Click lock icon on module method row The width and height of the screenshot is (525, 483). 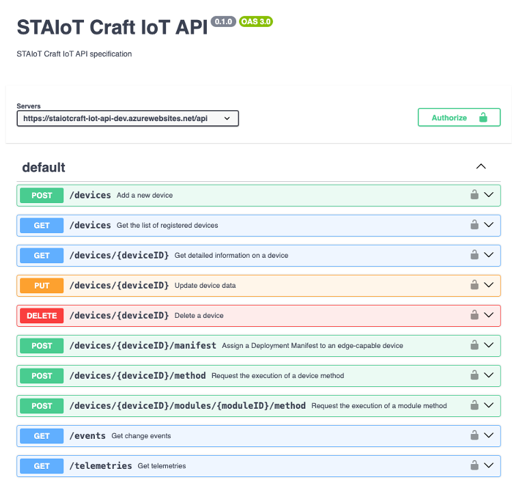[474, 405]
